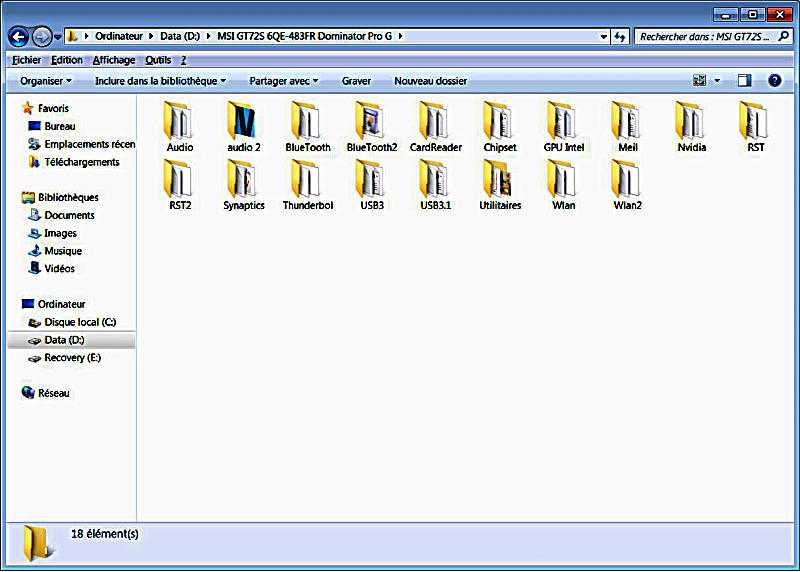Open the Affichage menu

[114, 60]
